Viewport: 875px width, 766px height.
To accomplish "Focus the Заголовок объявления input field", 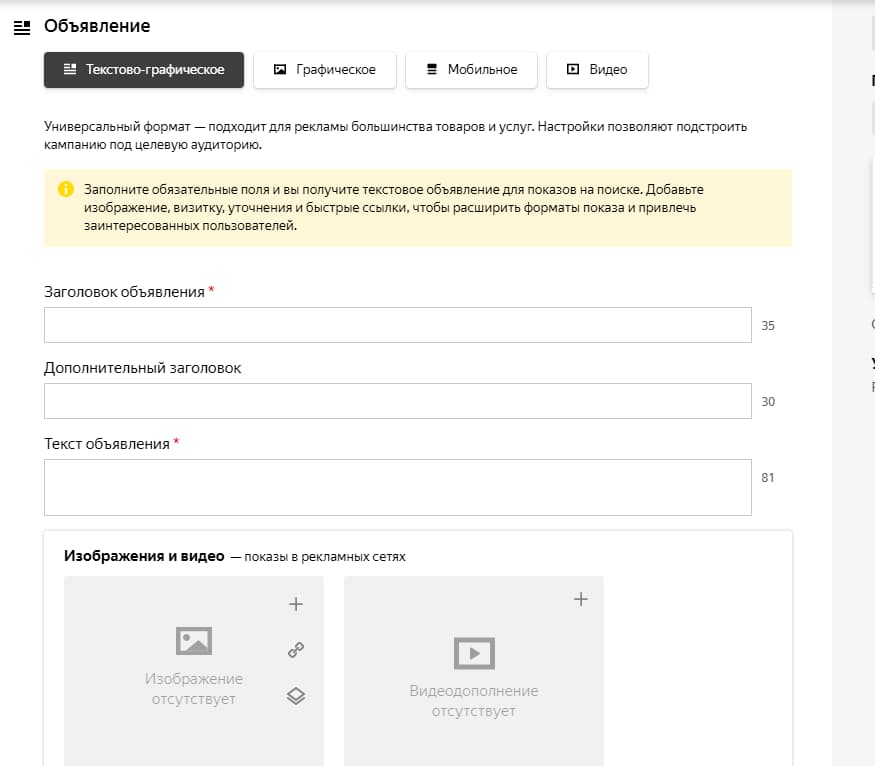I will (x=397, y=325).
